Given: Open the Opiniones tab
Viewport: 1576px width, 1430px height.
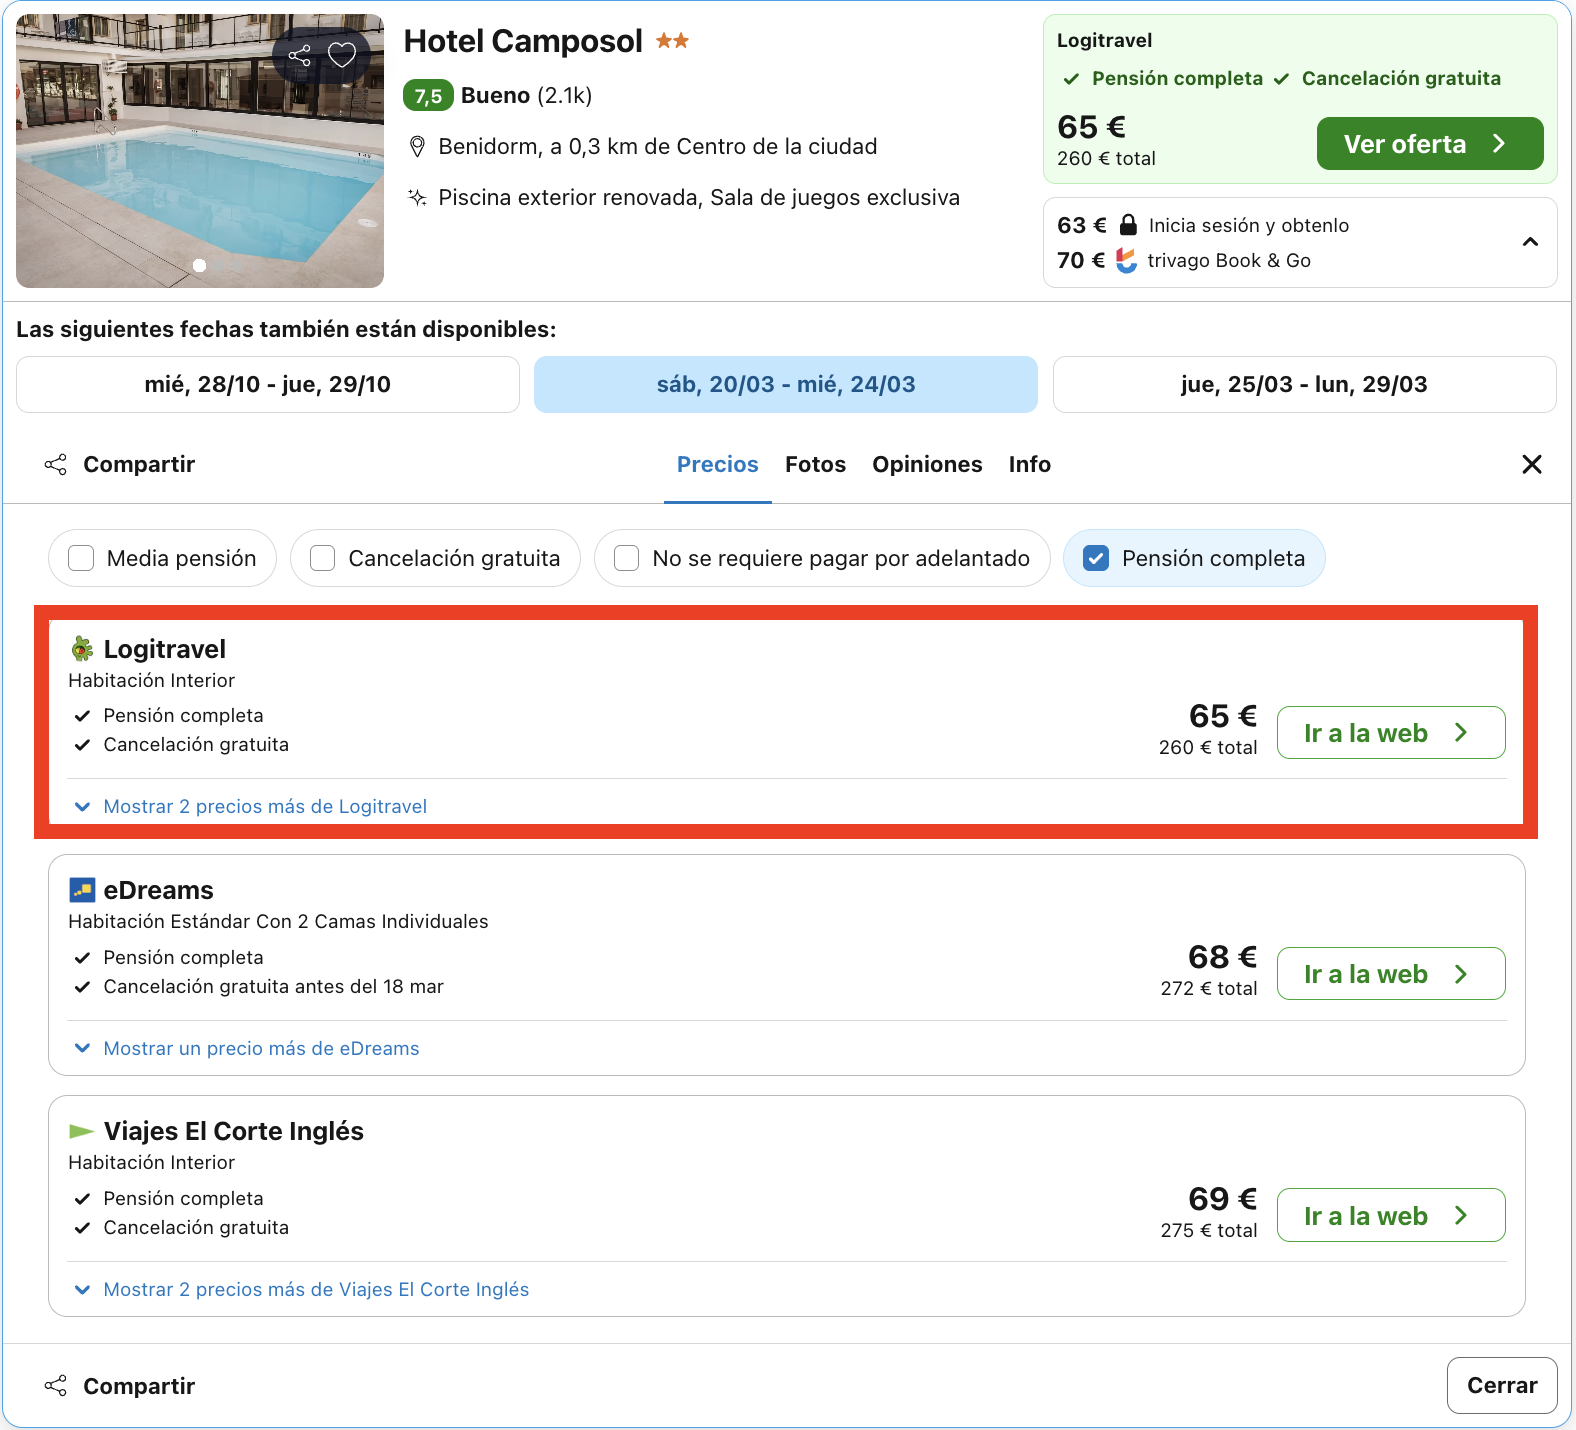Looking at the screenshot, I should pos(927,464).
